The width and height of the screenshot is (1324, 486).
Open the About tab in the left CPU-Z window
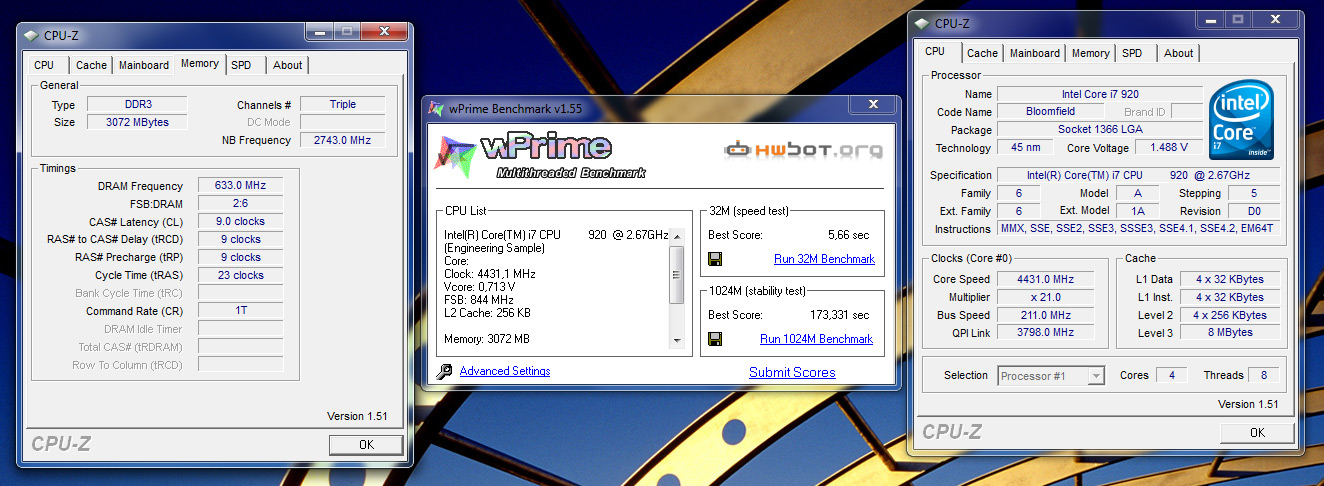[x=288, y=65]
